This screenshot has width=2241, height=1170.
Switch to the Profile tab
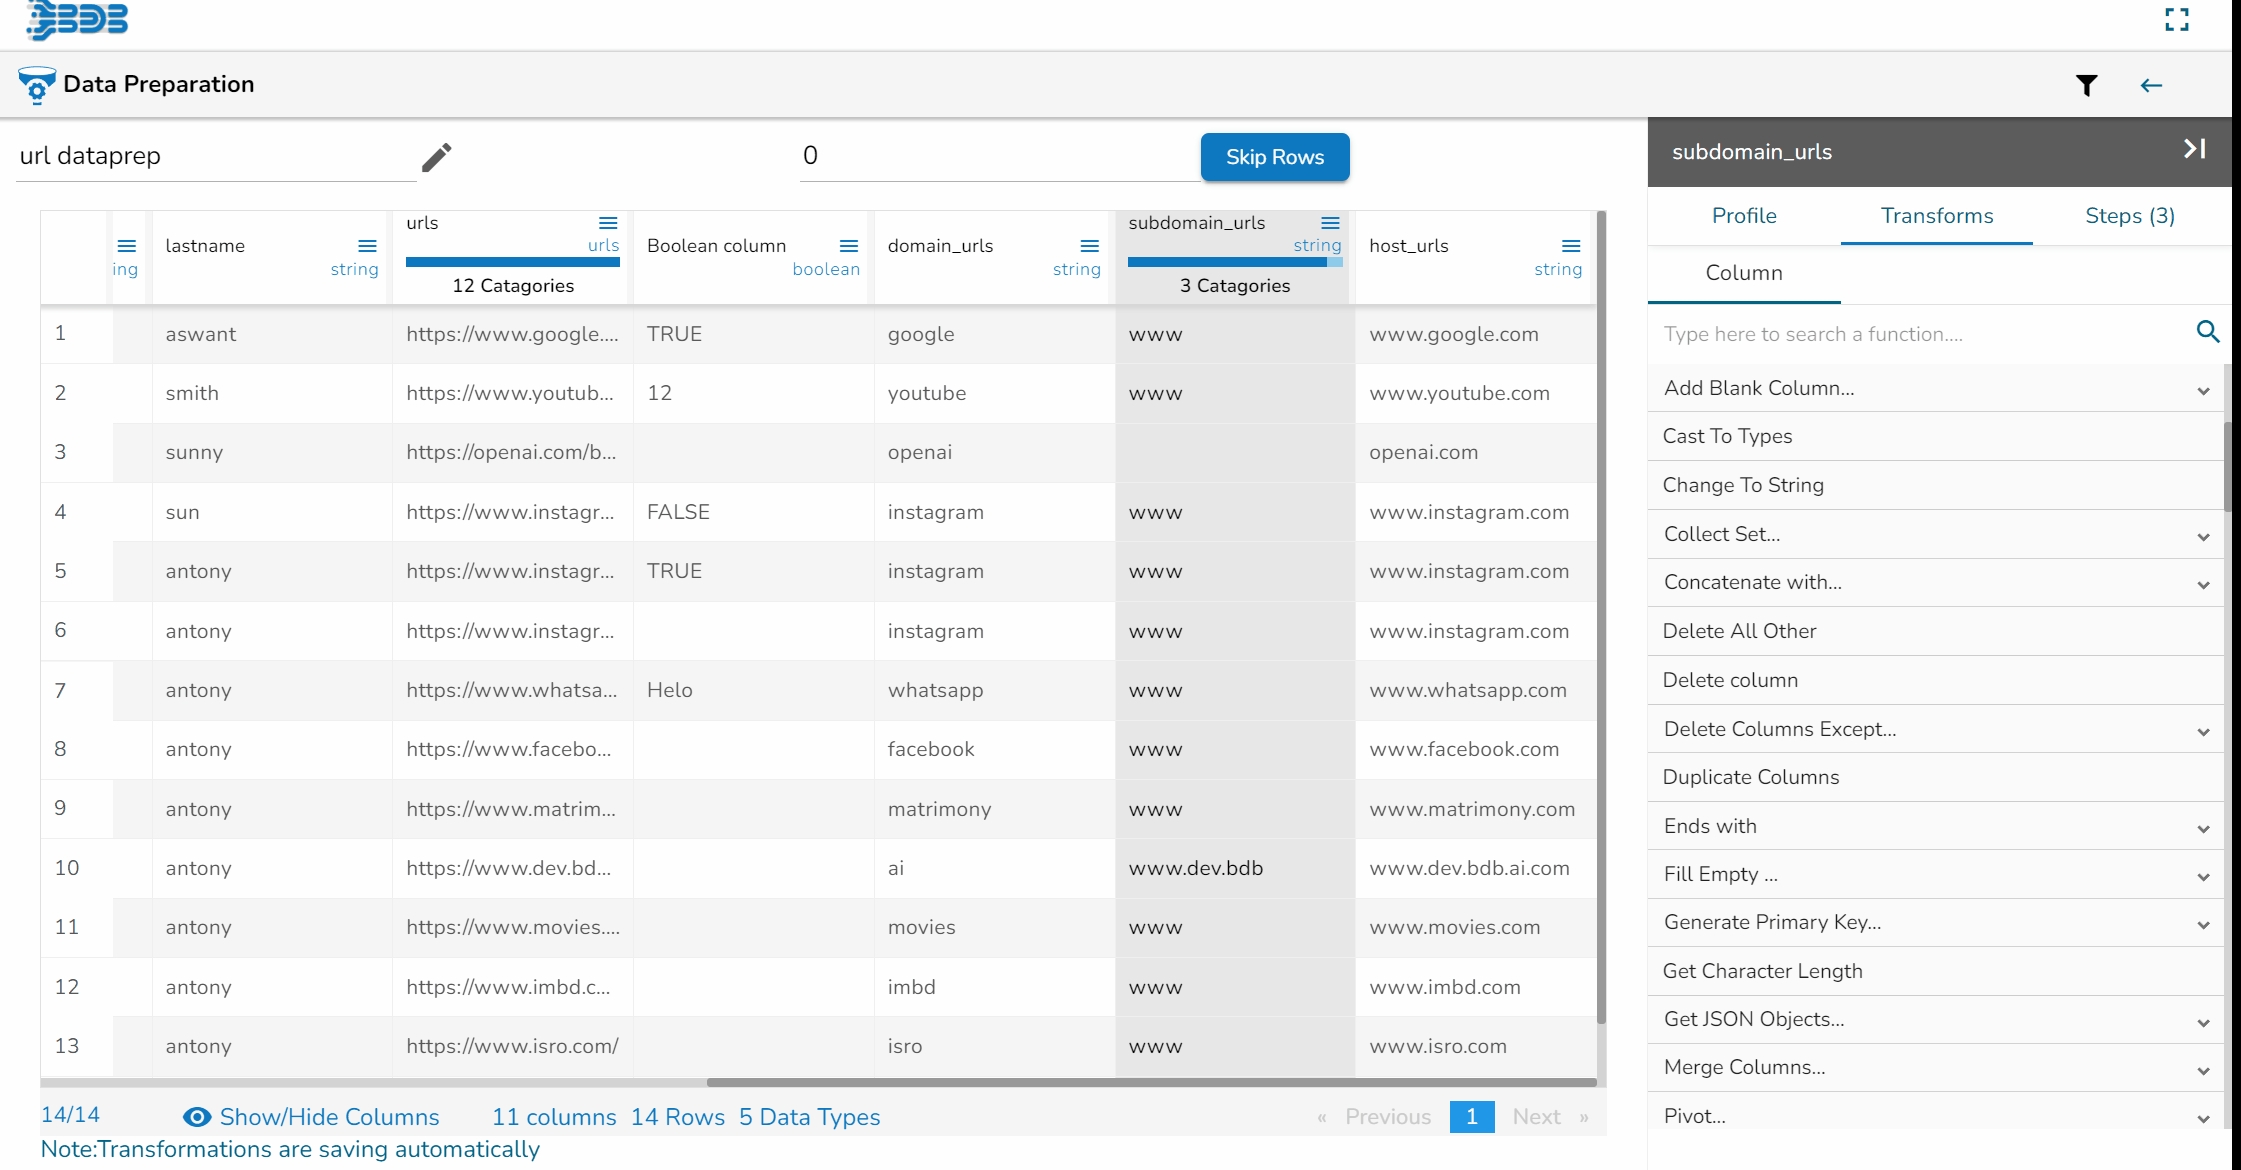pos(1743,216)
